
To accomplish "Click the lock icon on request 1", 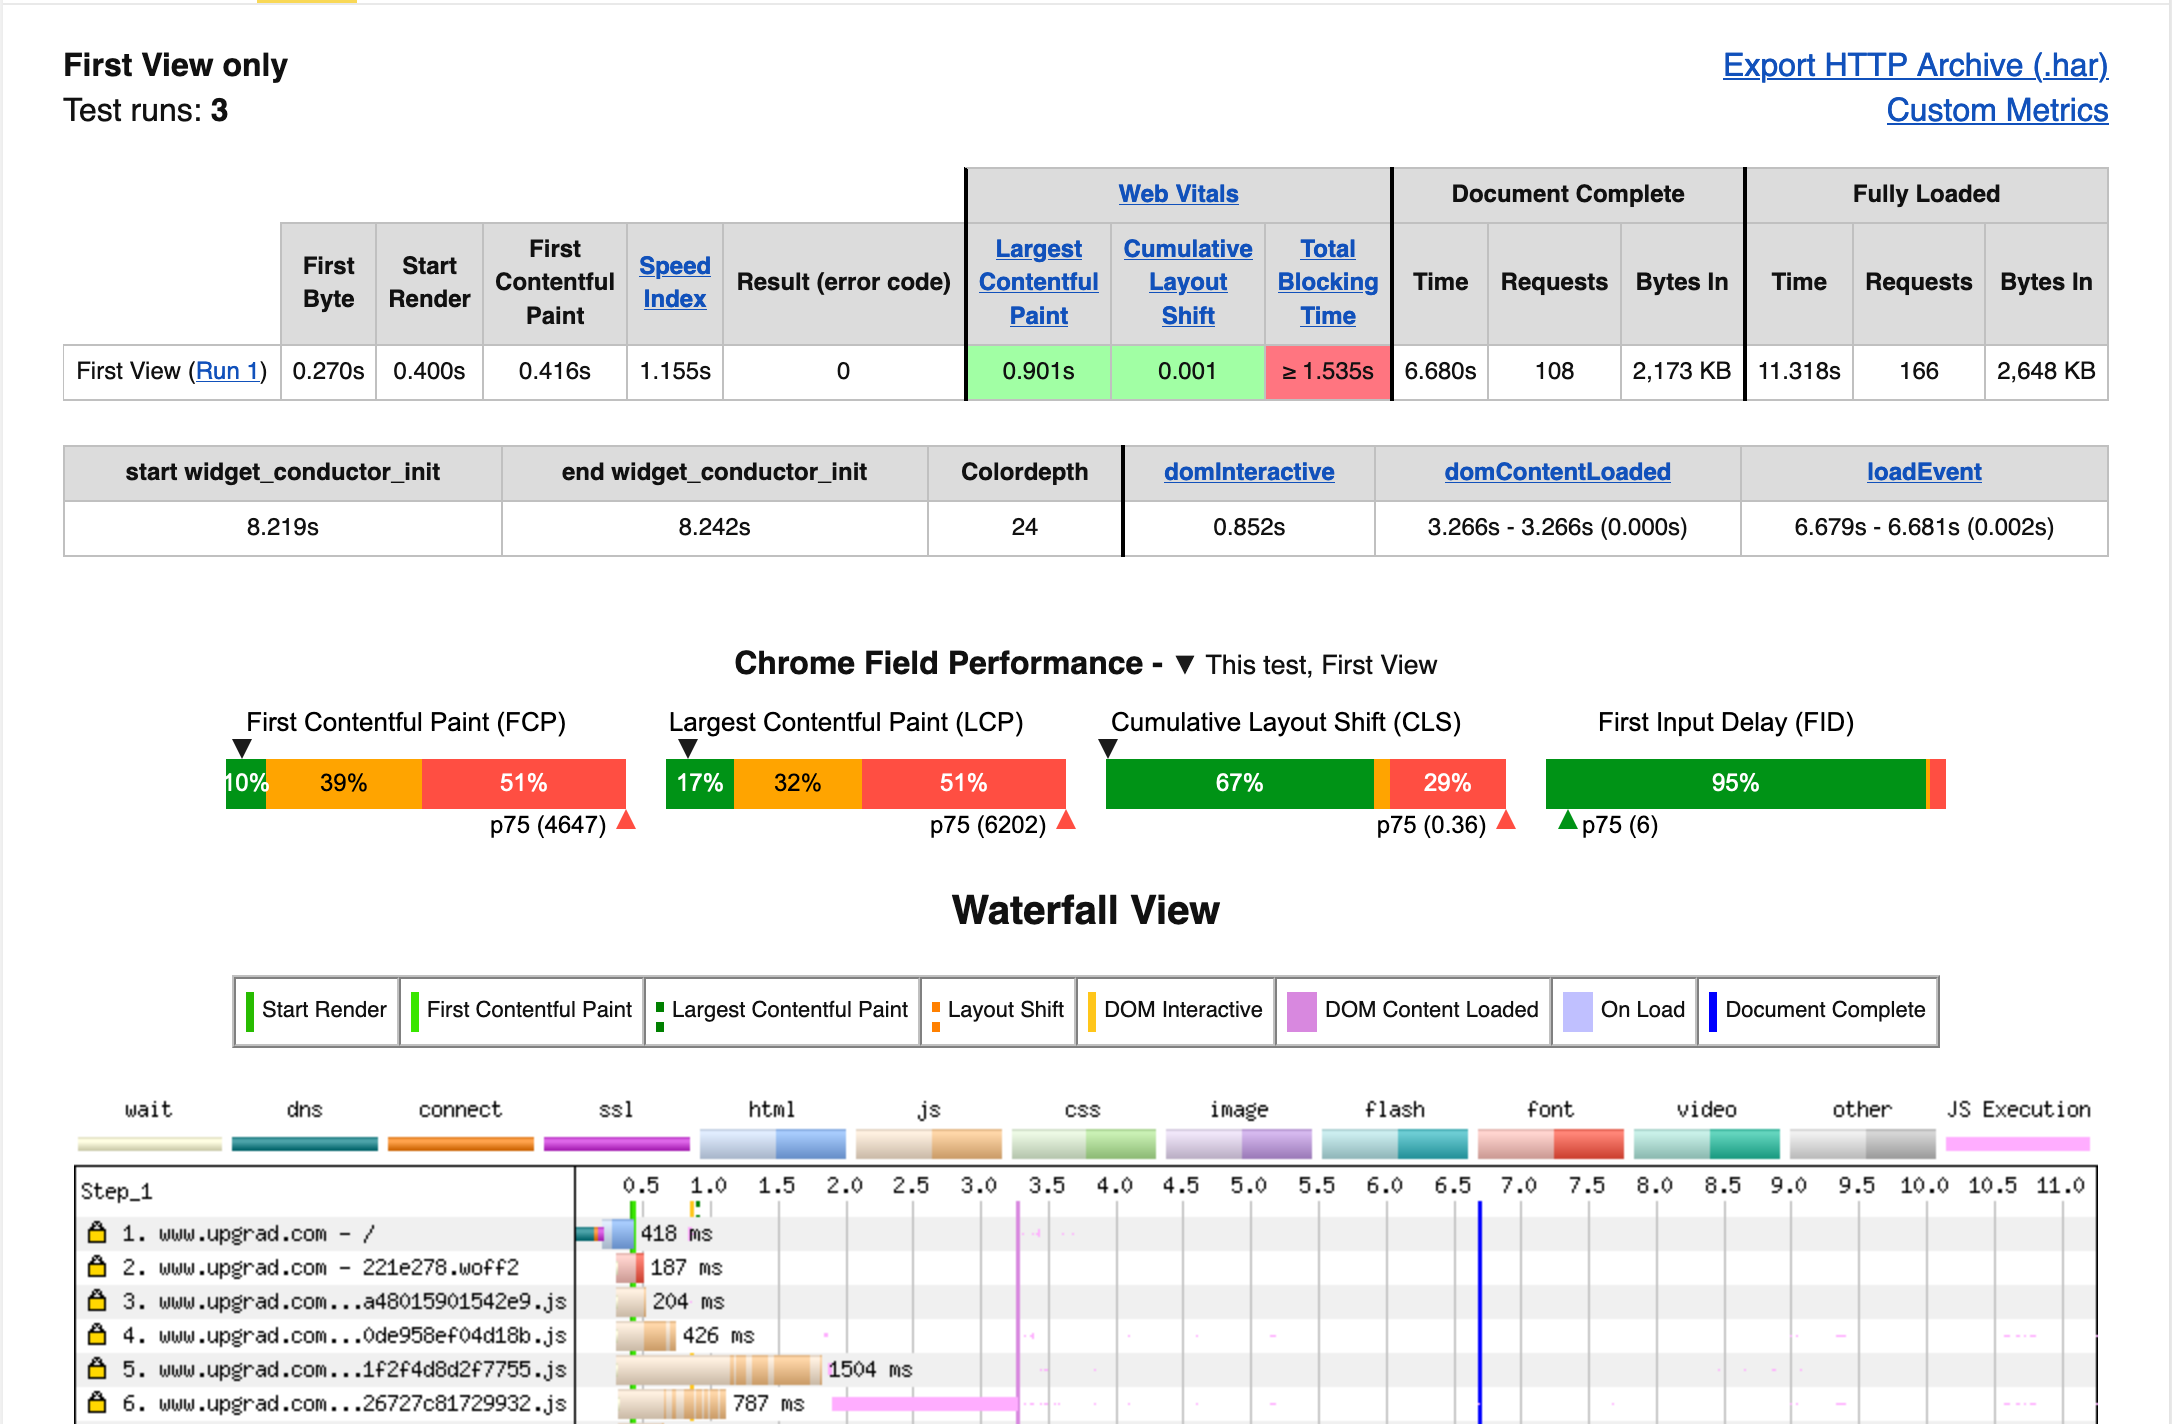I will [x=97, y=1232].
